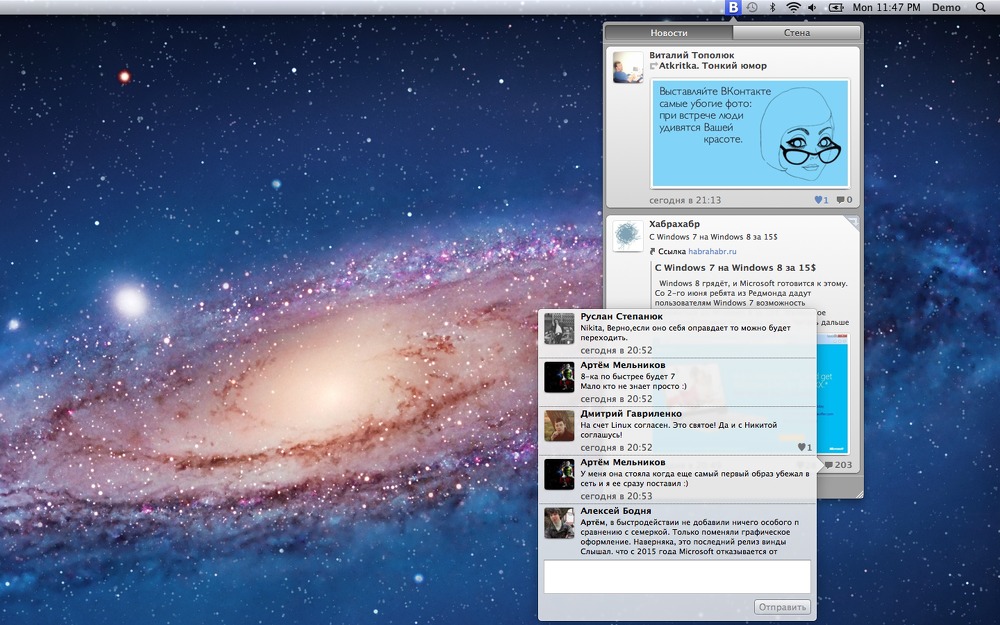
Task: Open the Demo user menu
Action: click(946, 8)
